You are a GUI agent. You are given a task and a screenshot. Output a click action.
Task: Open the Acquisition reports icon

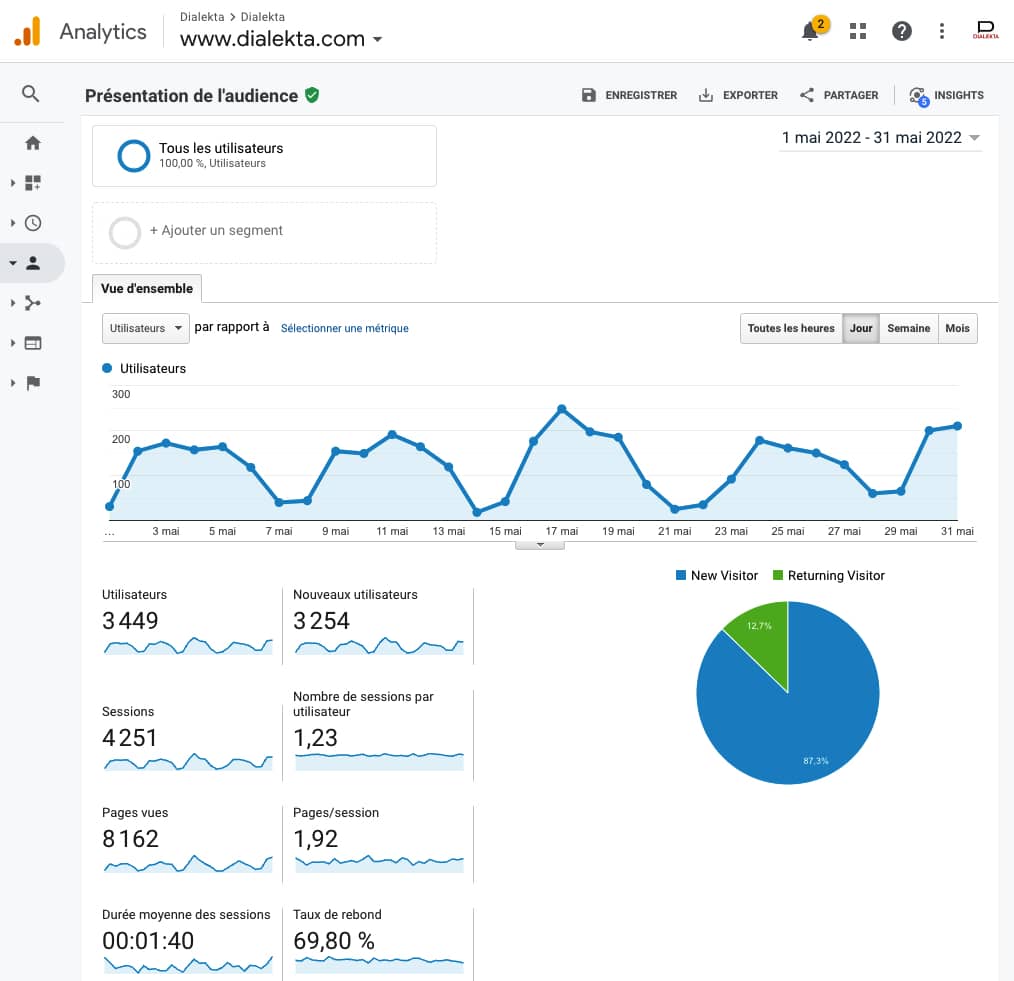33,303
